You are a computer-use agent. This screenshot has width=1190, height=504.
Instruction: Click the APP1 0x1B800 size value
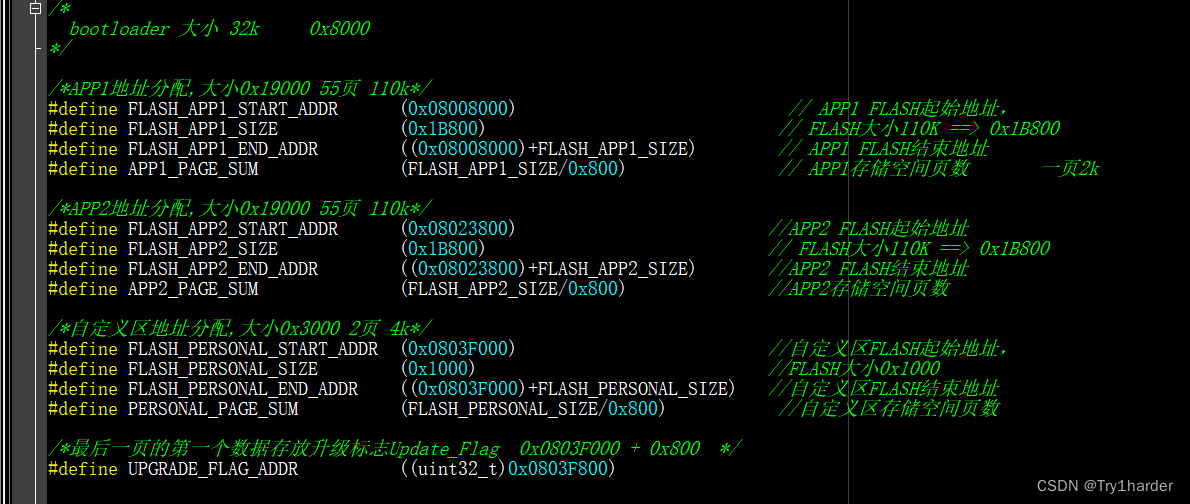pyautogui.click(x=443, y=129)
